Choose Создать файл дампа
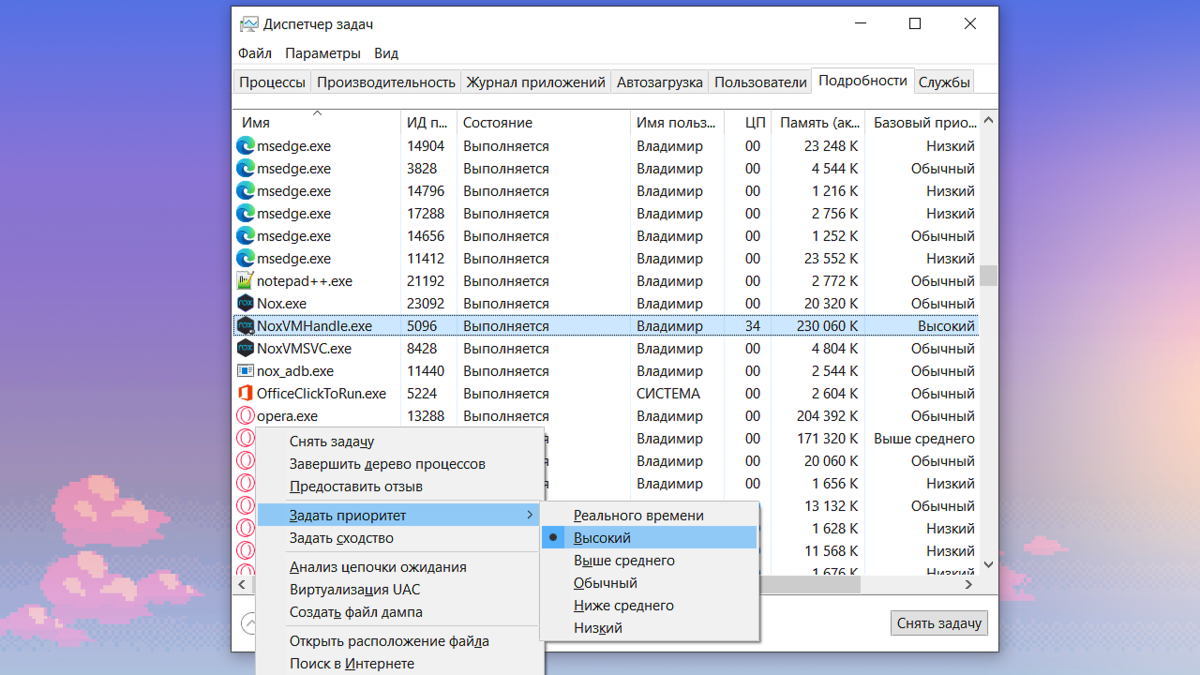The image size is (1200, 675). [x=400, y=612]
